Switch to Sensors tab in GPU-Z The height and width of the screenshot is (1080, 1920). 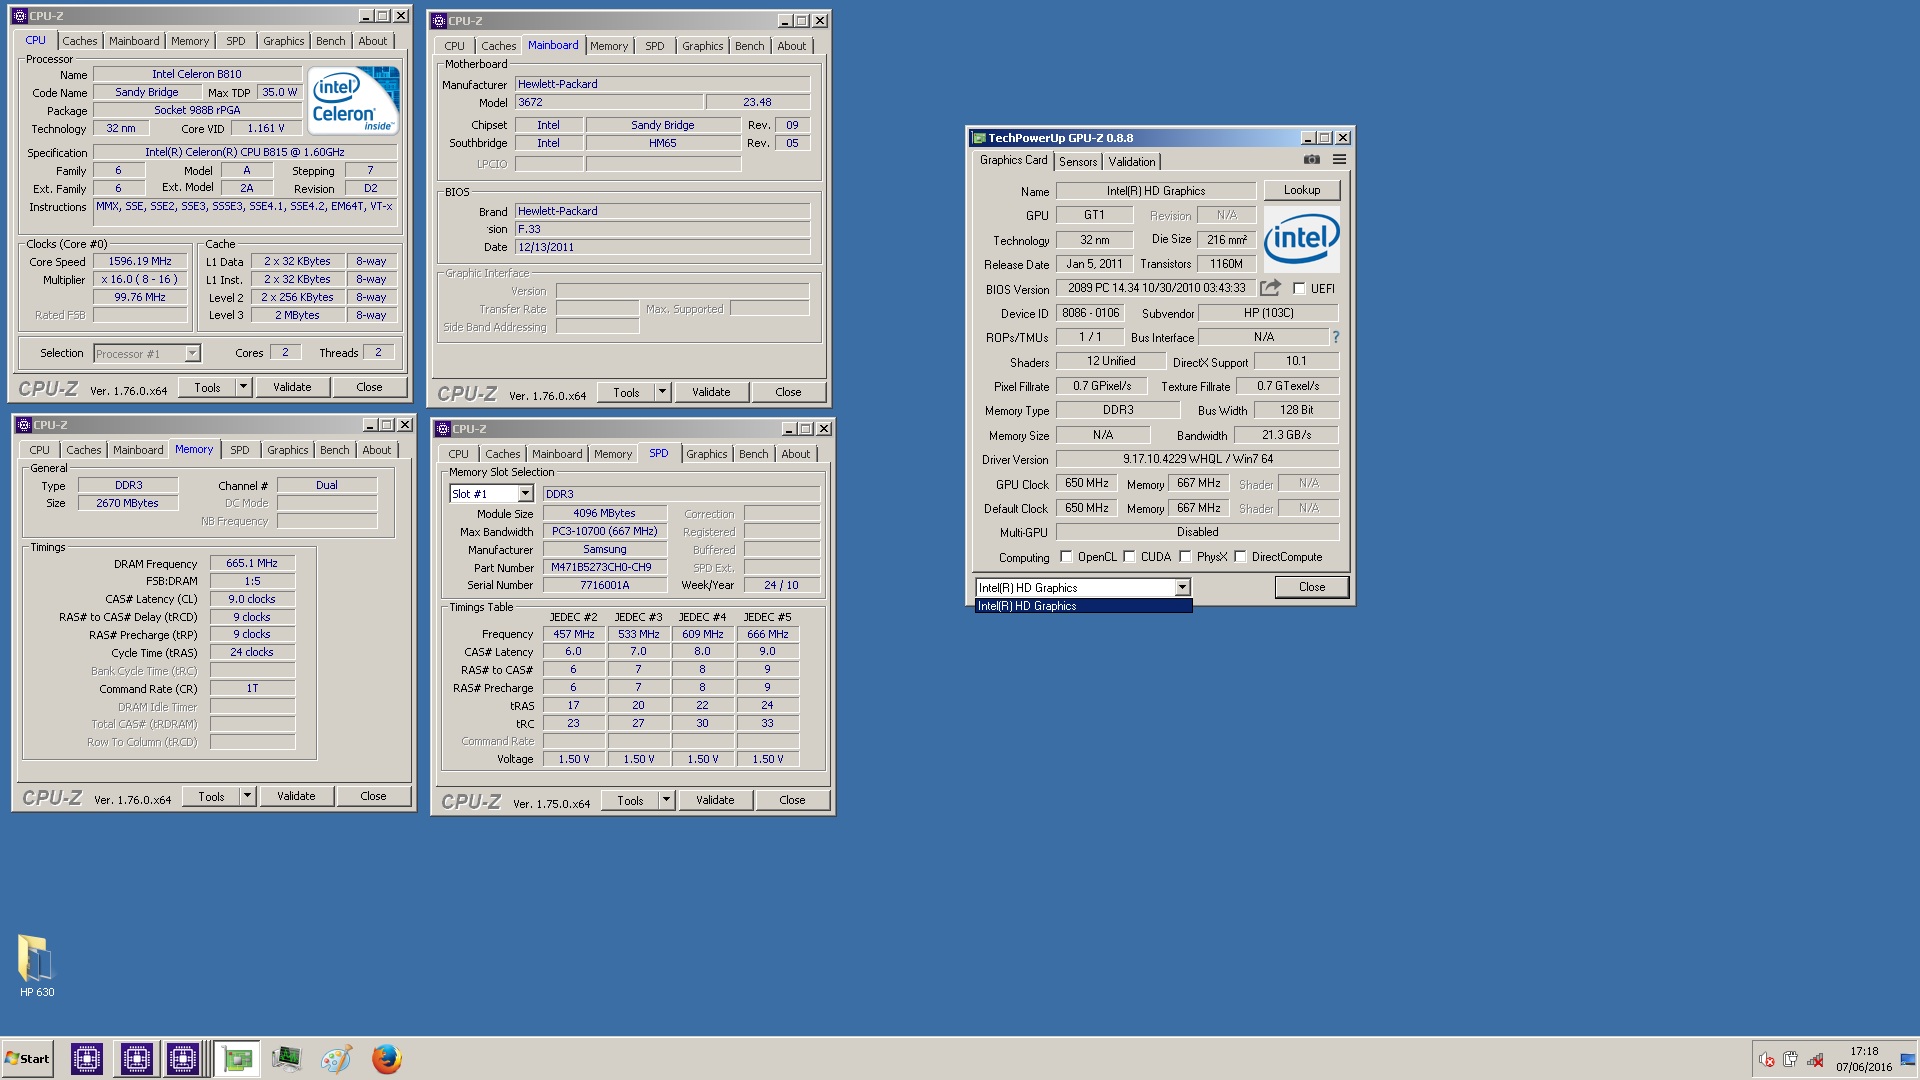tap(1078, 162)
